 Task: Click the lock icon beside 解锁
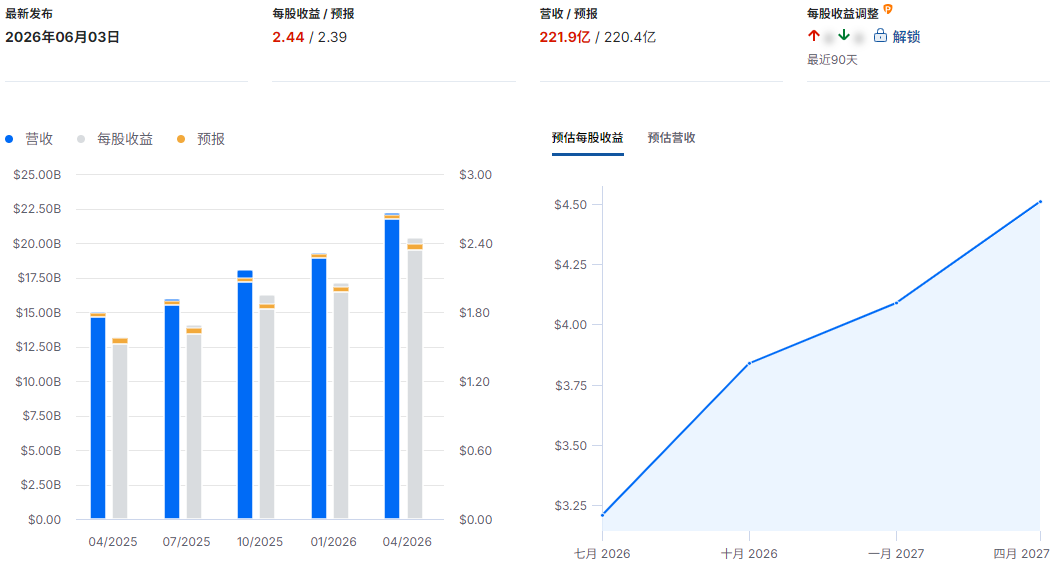pyautogui.click(x=880, y=36)
